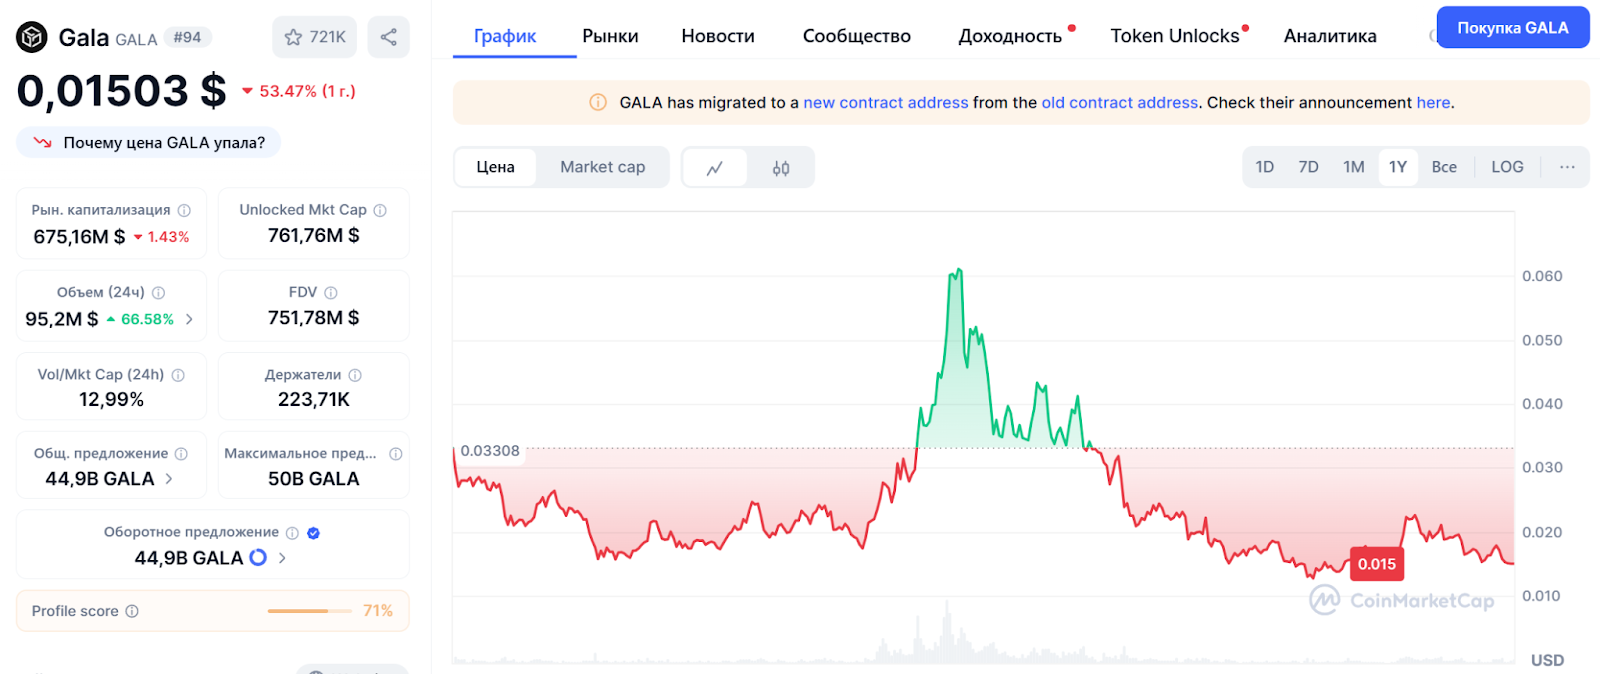Open the График tab
Image resolution: width=1600 pixels, height=674 pixels.
tap(505, 36)
